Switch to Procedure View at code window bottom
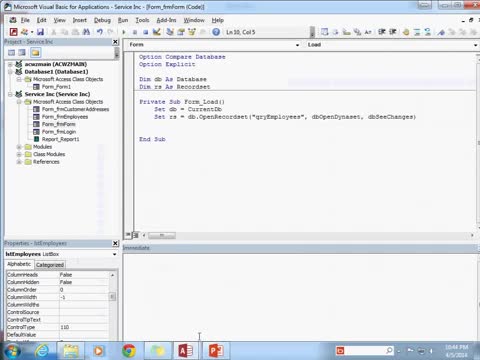480x360 pixels. tap(128, 235)
